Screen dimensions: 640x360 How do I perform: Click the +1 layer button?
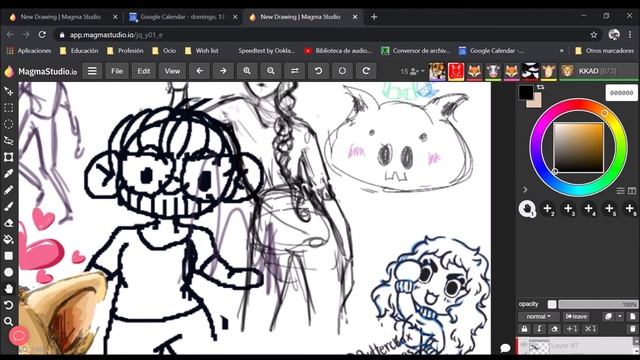(x=572, y=329)
